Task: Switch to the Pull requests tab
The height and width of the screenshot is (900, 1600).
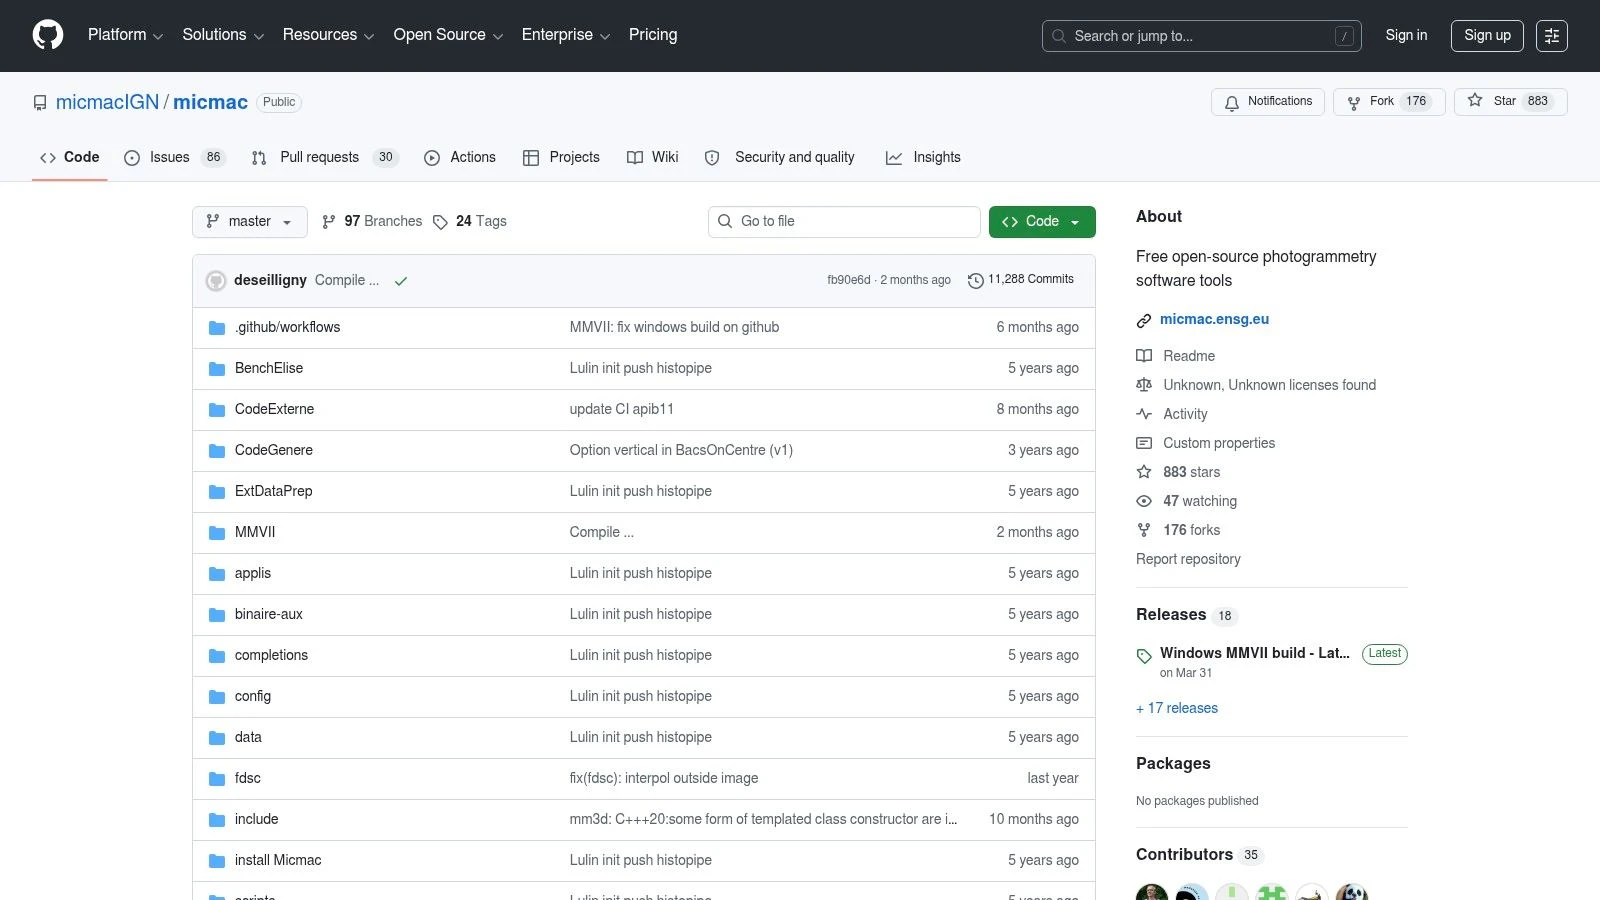Action: [x=325, y=157]
